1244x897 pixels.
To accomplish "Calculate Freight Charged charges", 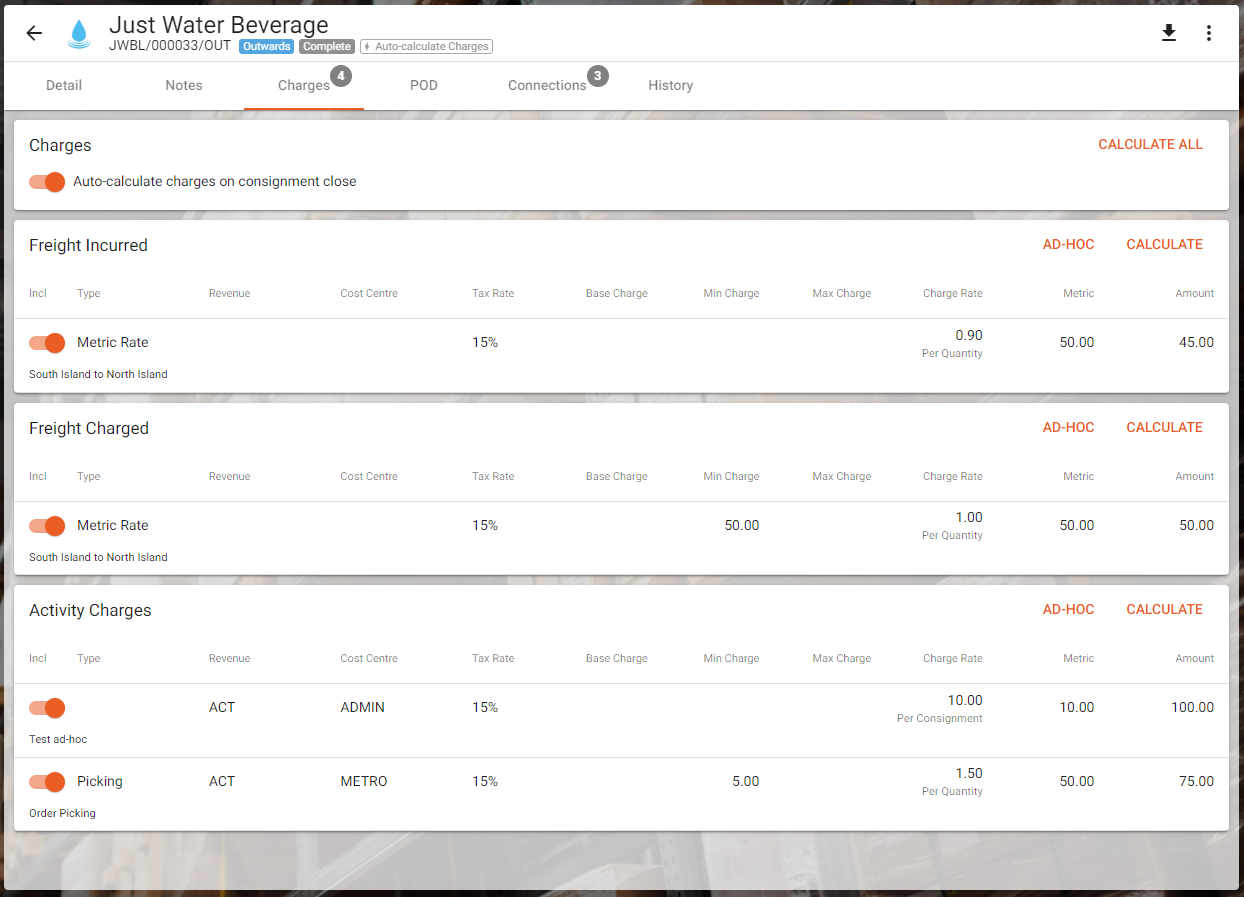I will coord(1165,428).
